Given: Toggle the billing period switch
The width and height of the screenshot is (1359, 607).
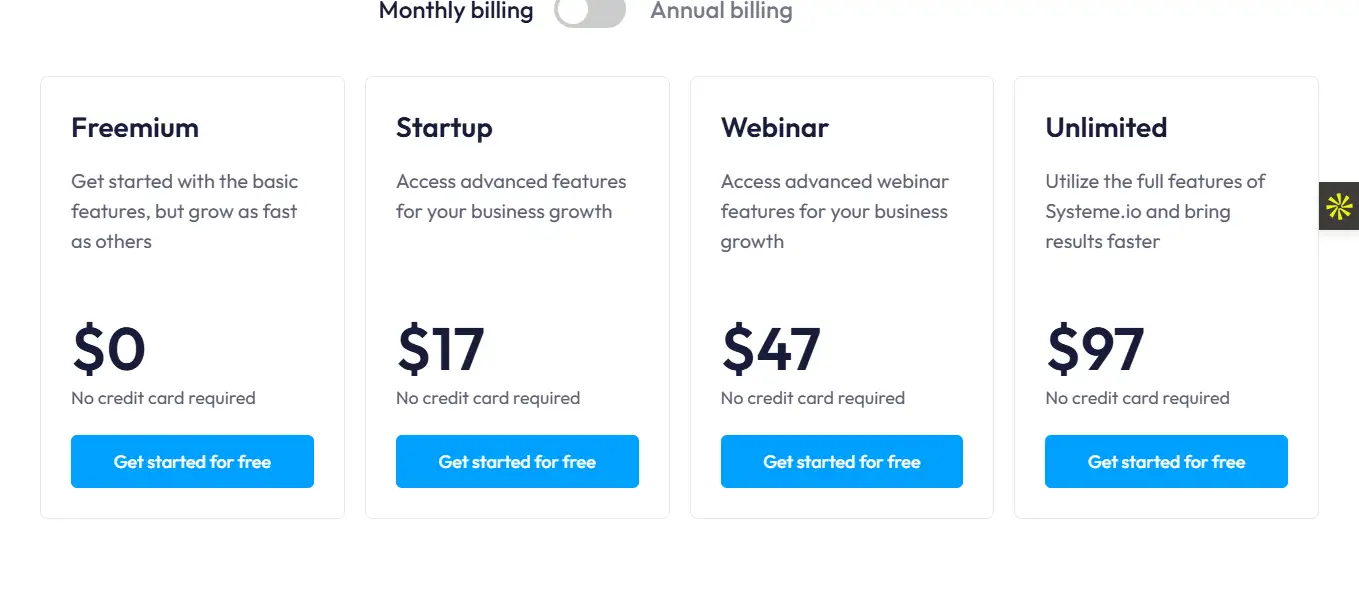Looking at the screenshot, I should point(590,12).
